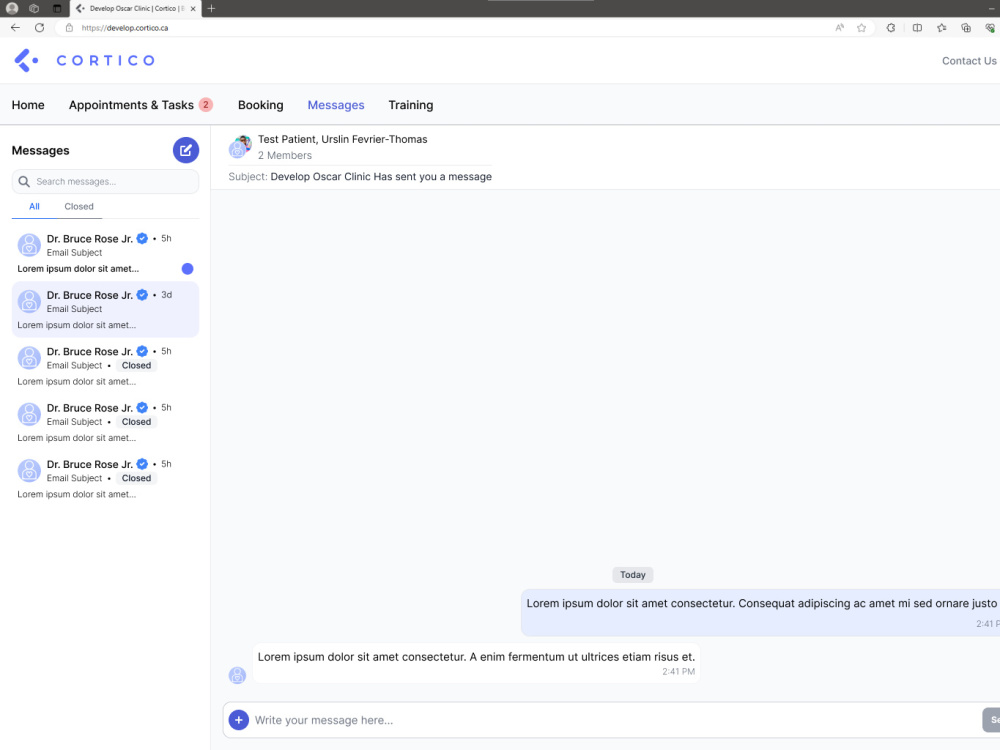Click the browser back arrow
This screenshot has height=750, width=1000.
pos(15,27)
